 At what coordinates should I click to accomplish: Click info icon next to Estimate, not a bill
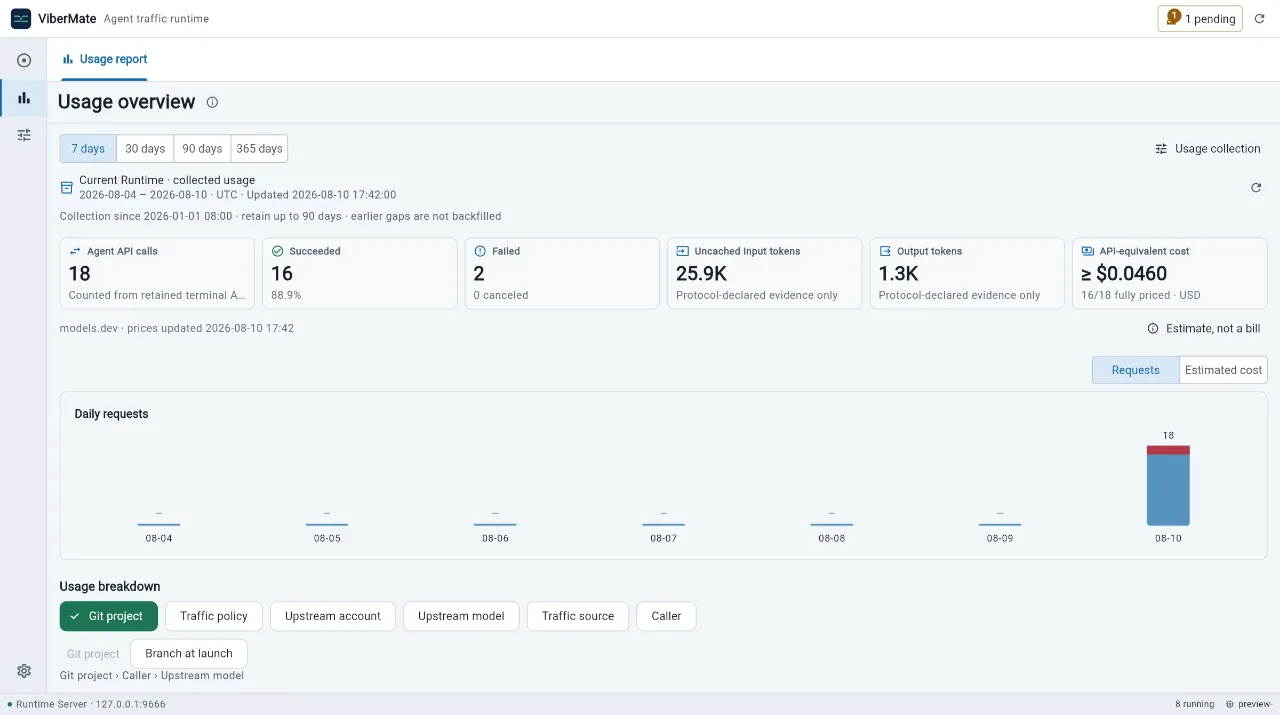(1153, 328)
